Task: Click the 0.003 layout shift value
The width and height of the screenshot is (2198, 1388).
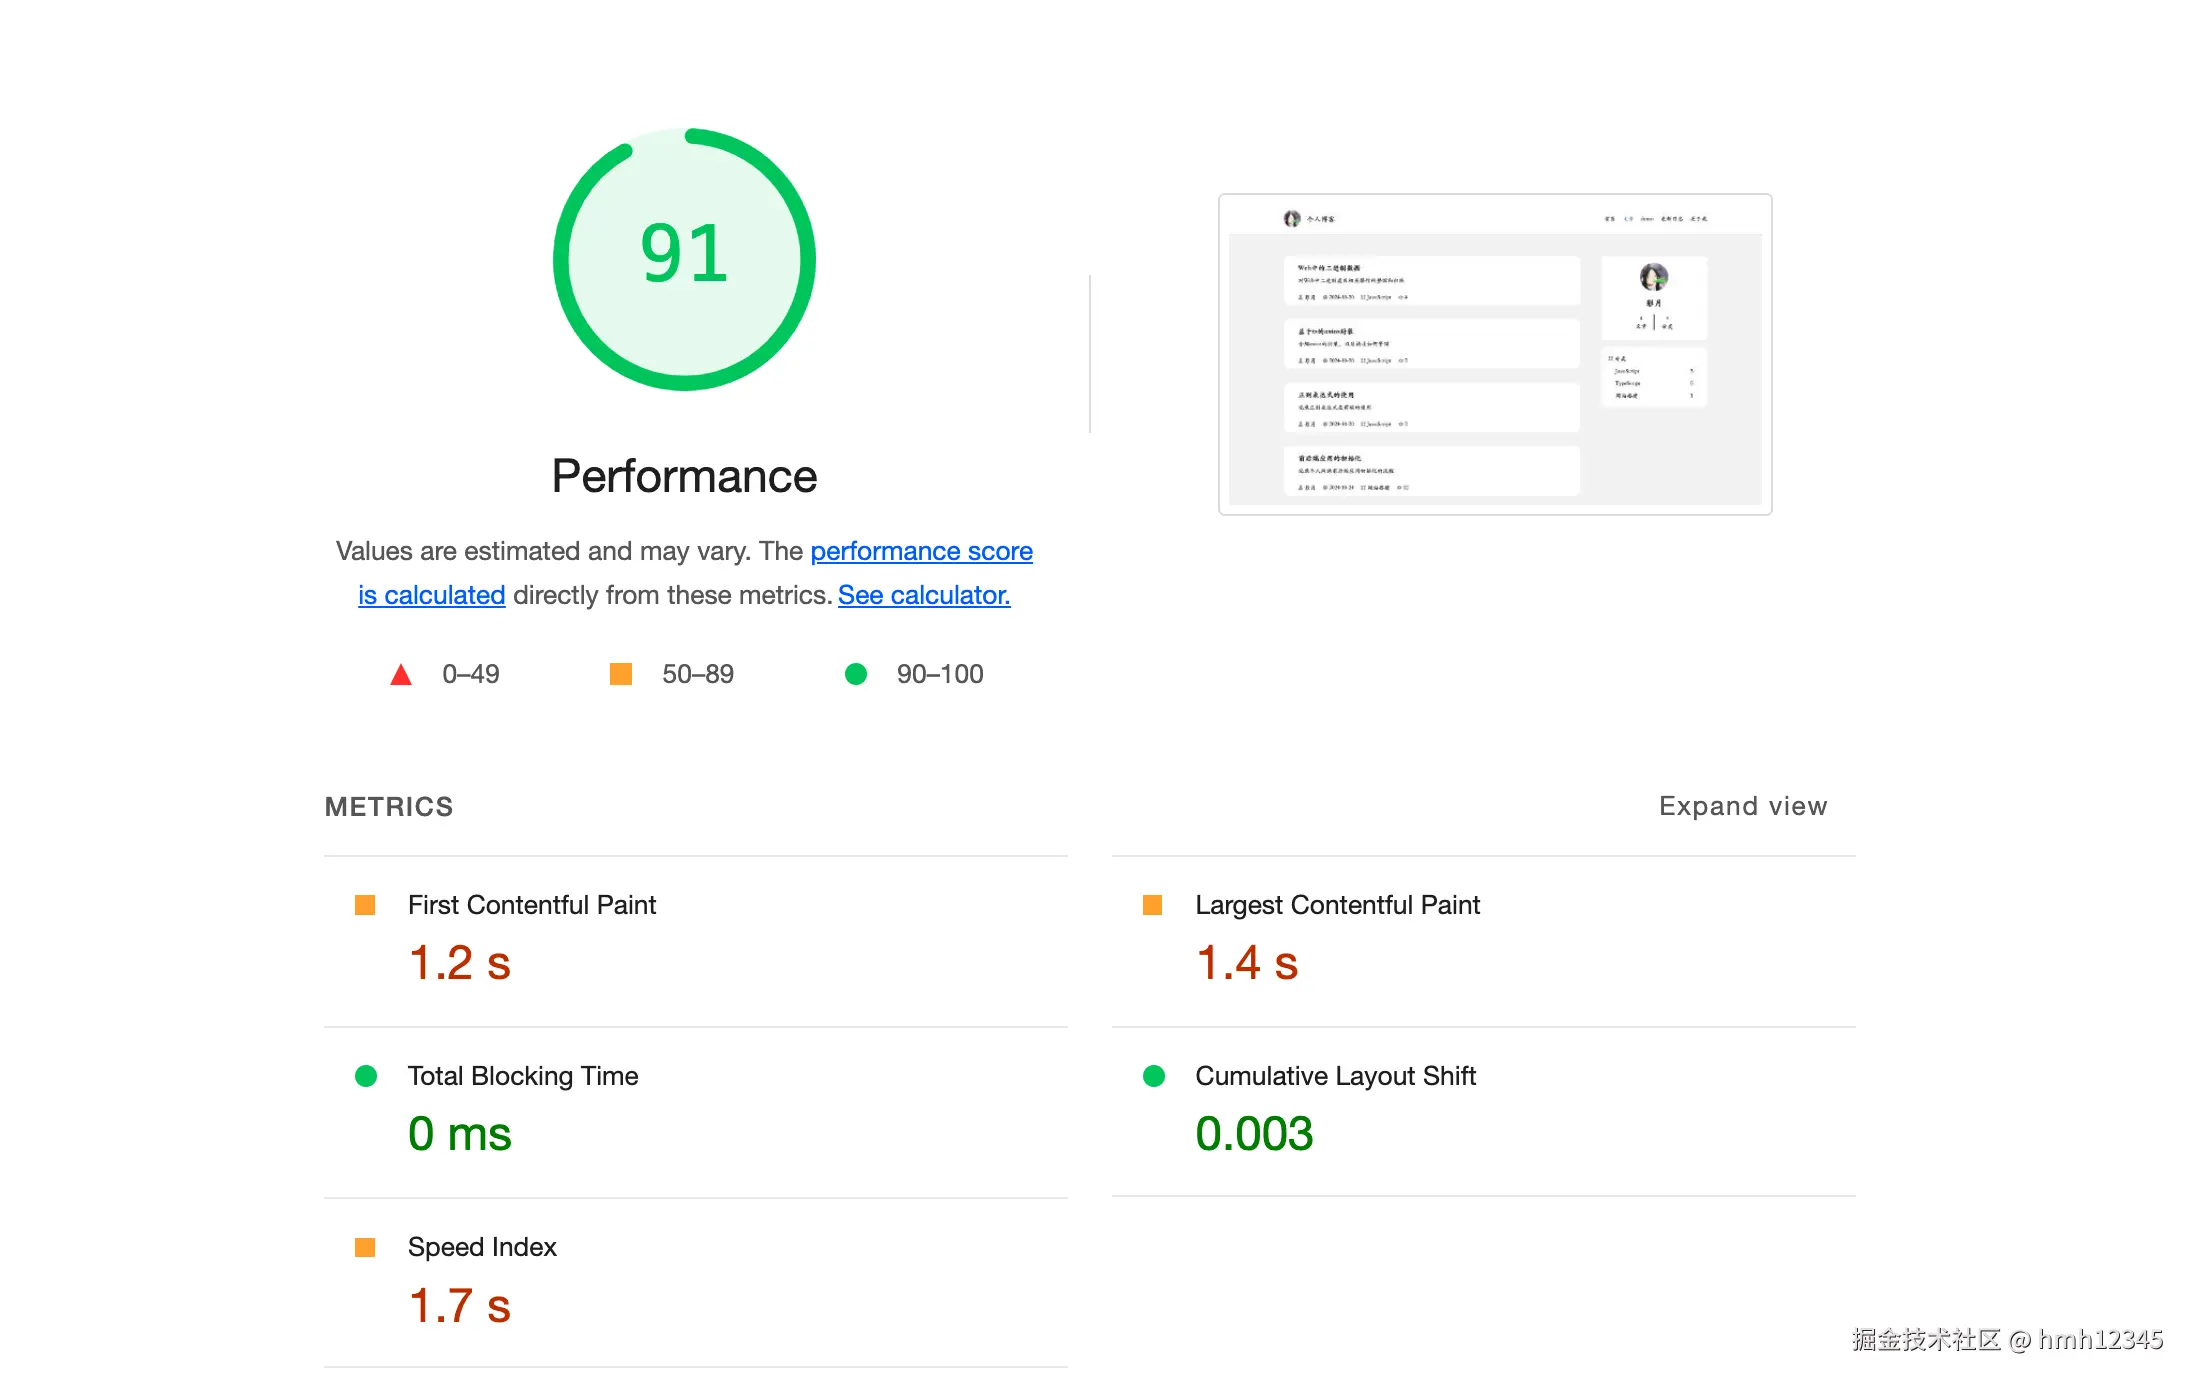Action: pos(1254,1134)
